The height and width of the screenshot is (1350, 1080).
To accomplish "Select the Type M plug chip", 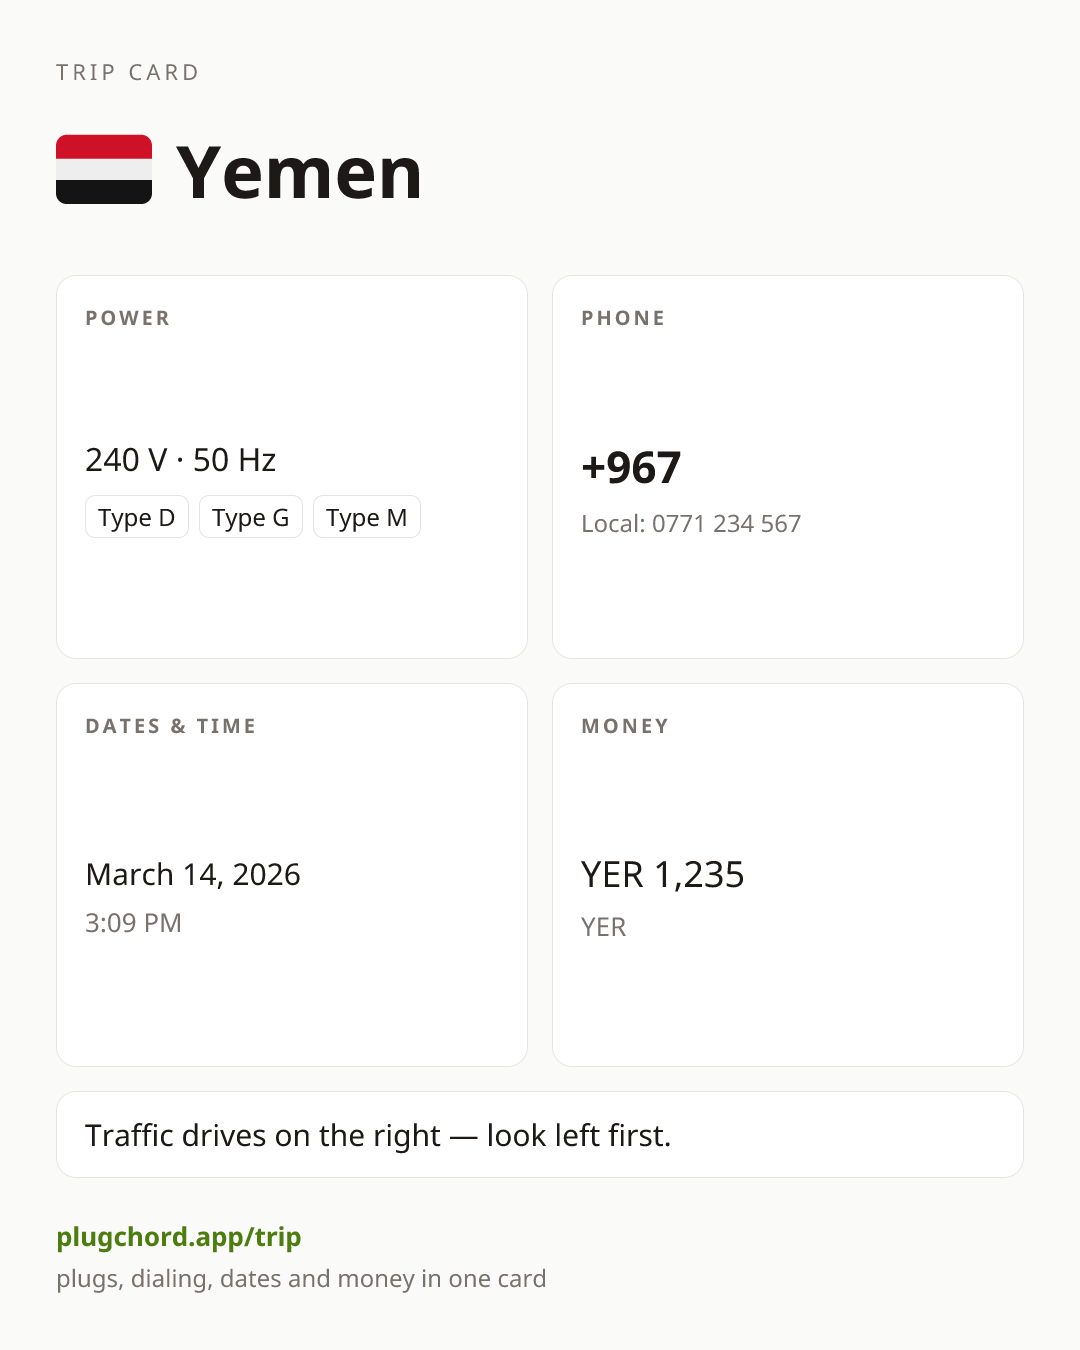I will click(367, 517).
